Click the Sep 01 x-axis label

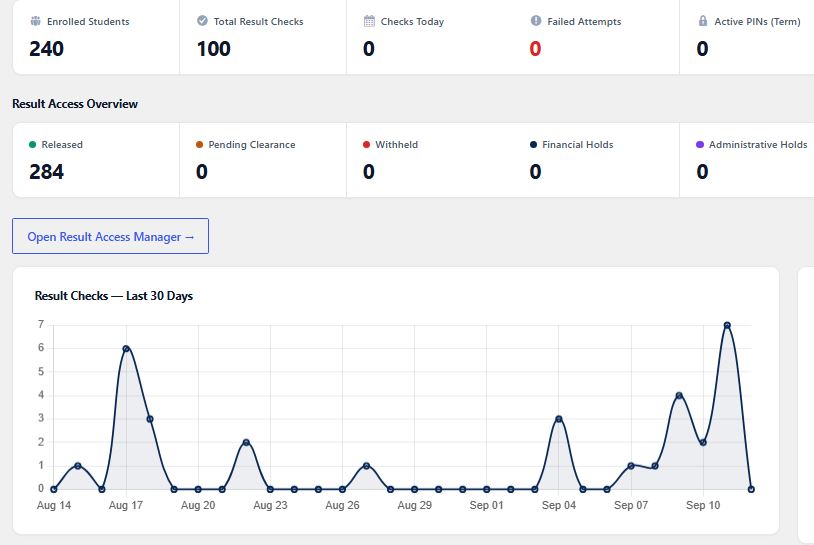(486, 505)
